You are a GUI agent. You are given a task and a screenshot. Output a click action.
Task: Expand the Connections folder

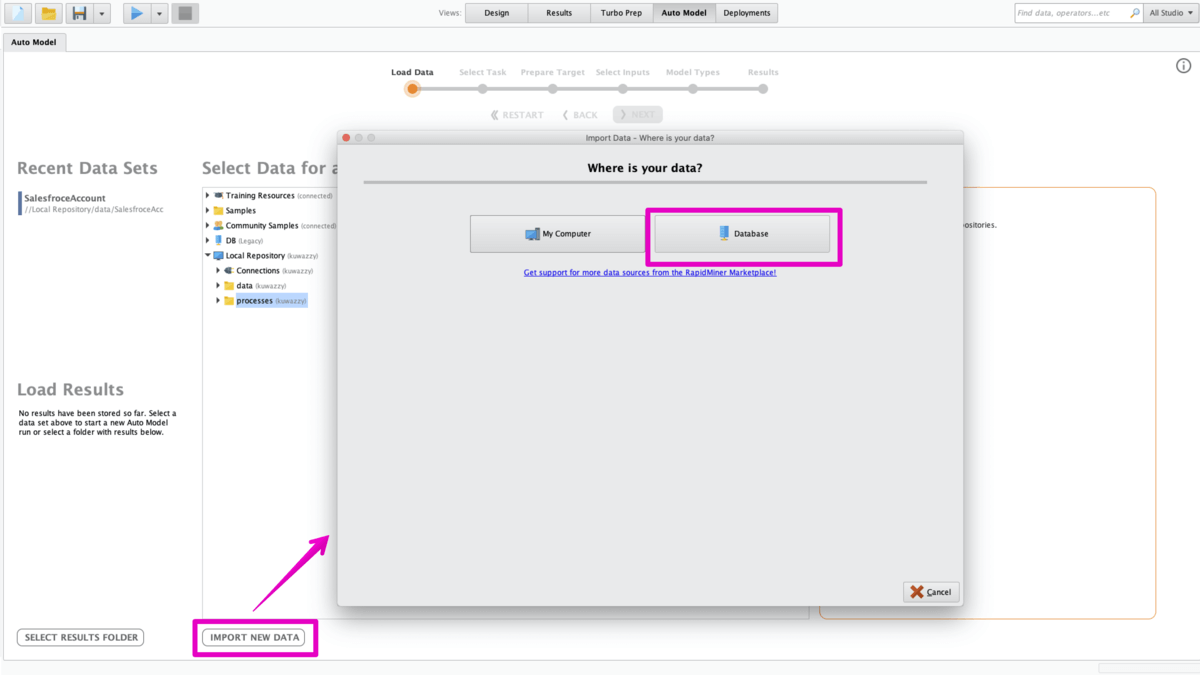218,270
